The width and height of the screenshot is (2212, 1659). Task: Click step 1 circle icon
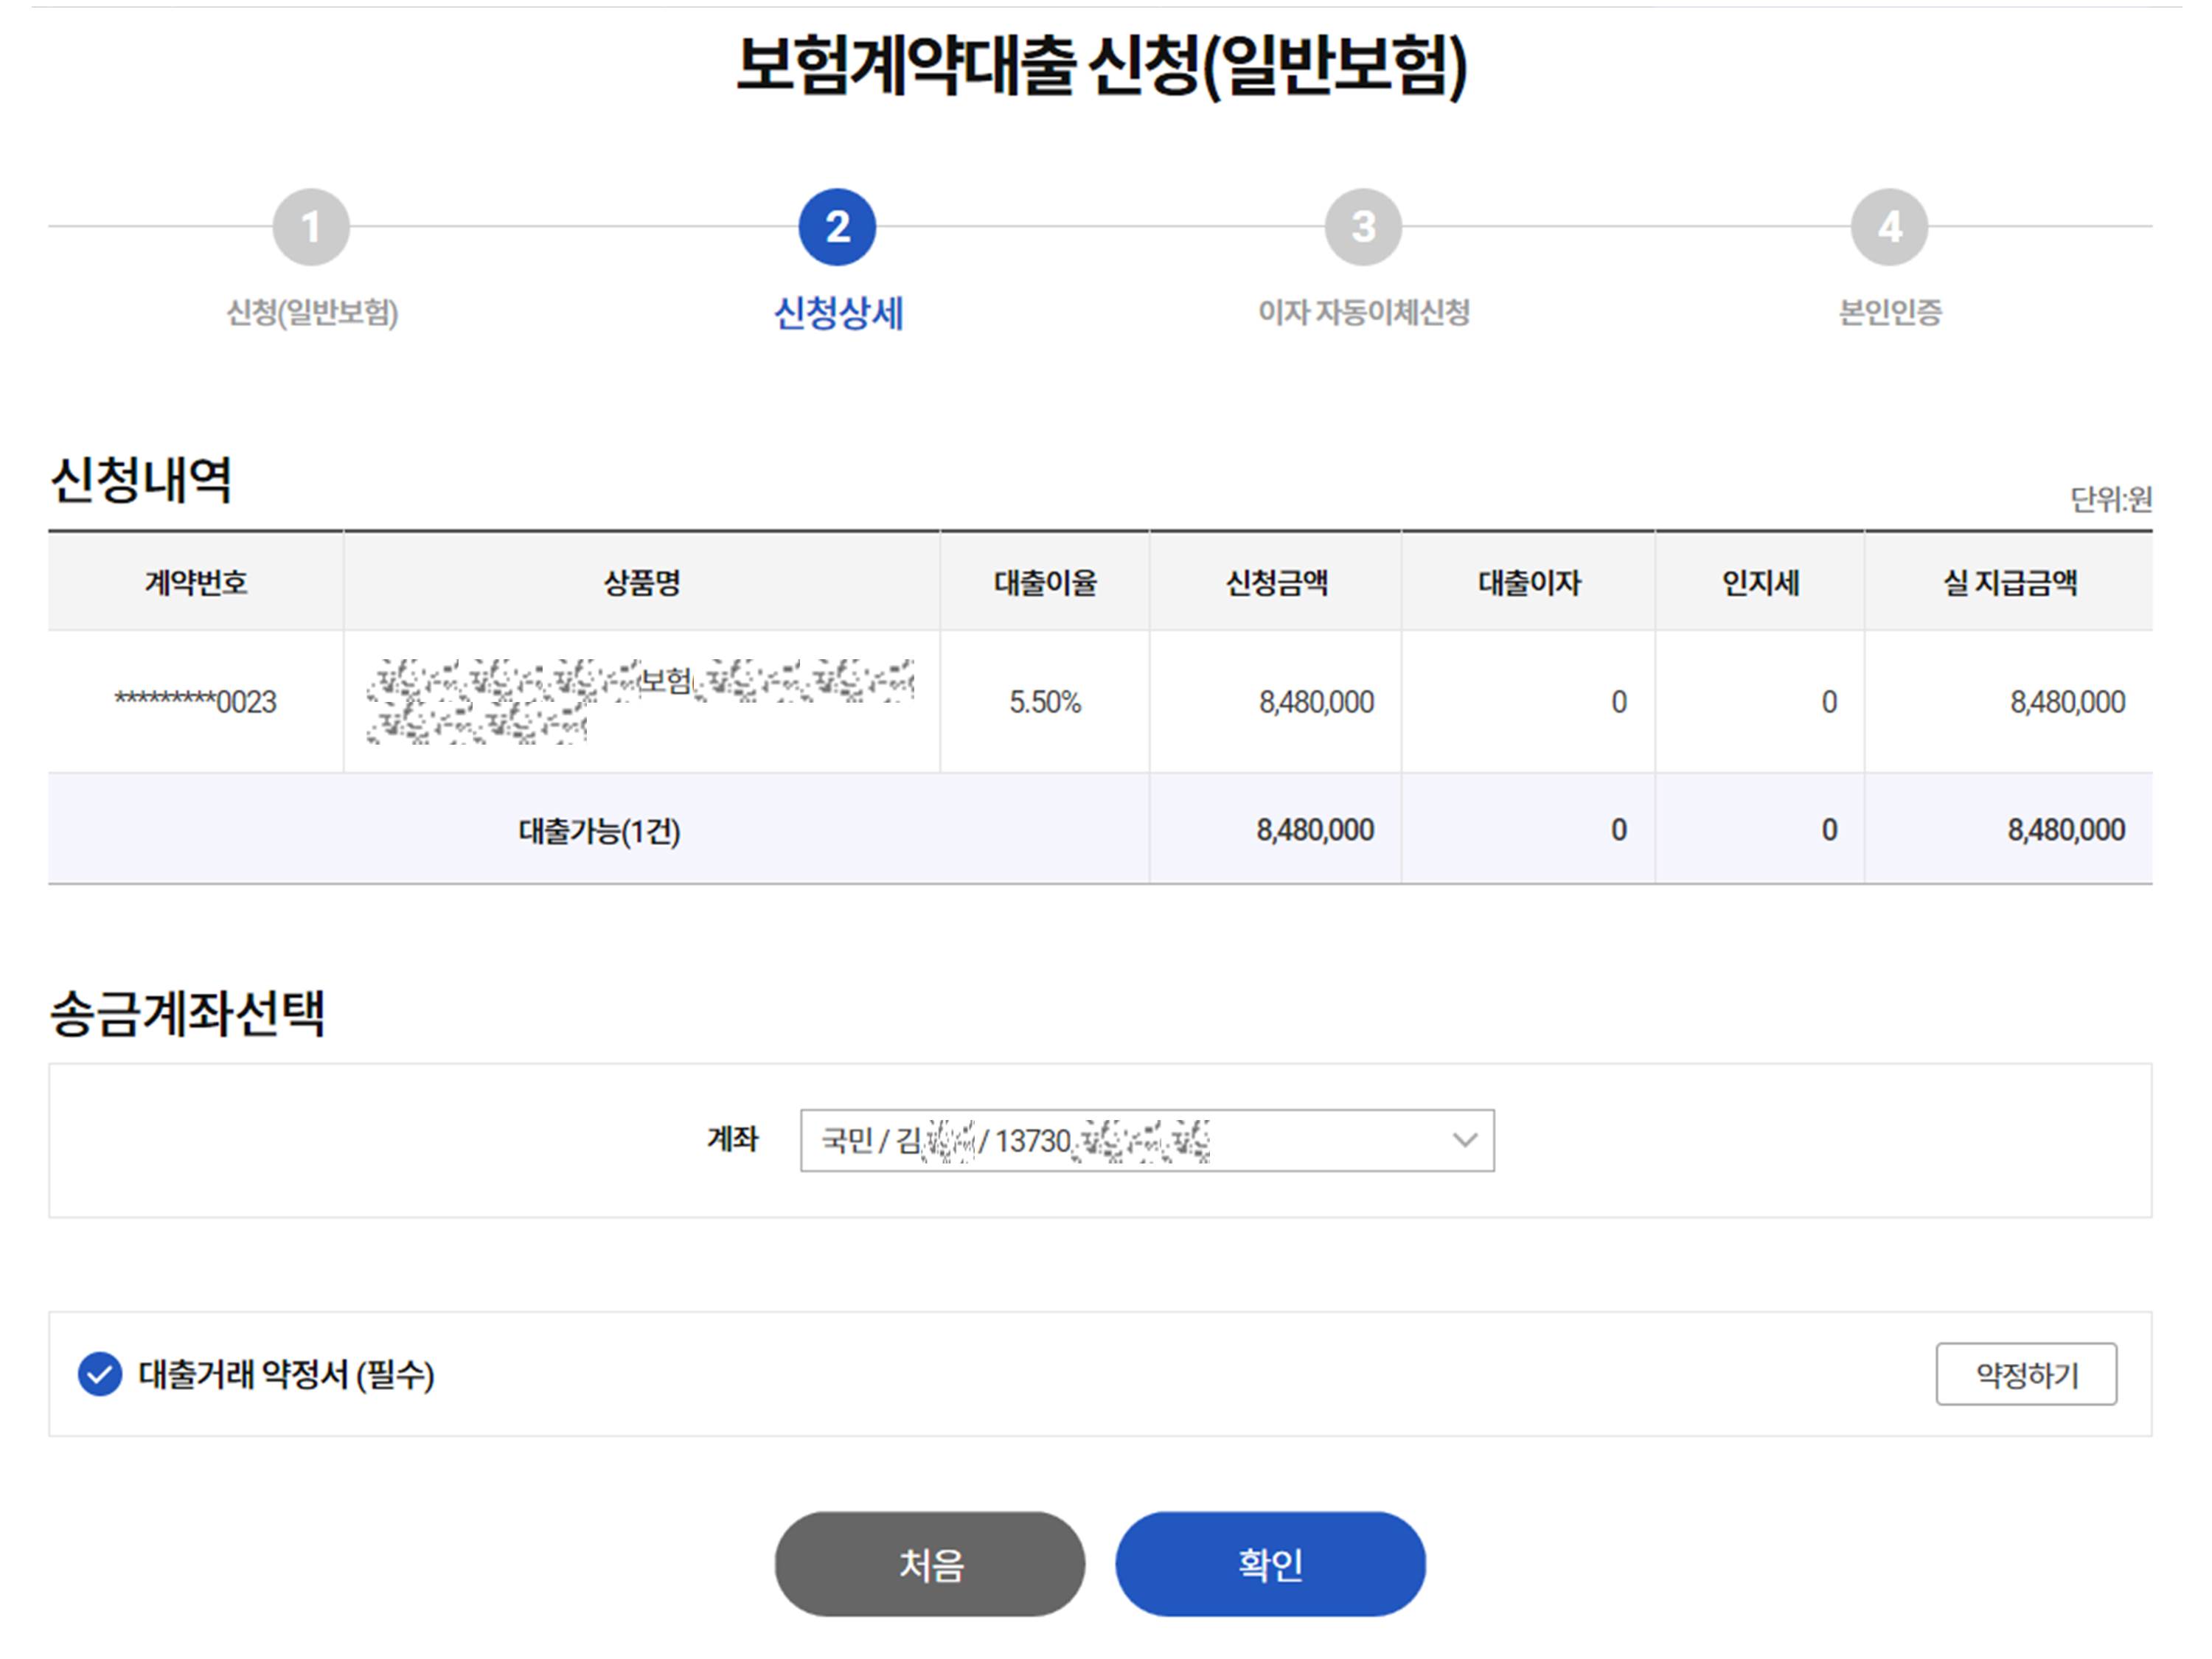311,227
